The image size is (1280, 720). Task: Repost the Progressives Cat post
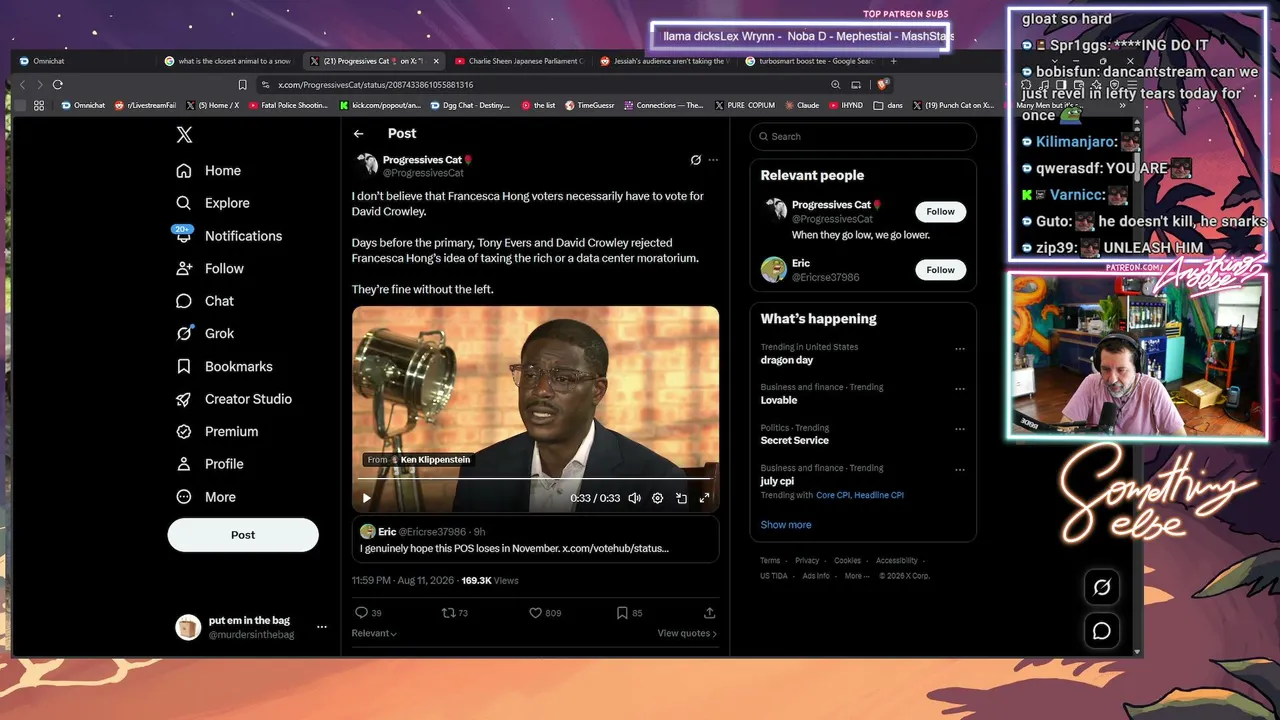pos(455,613)
